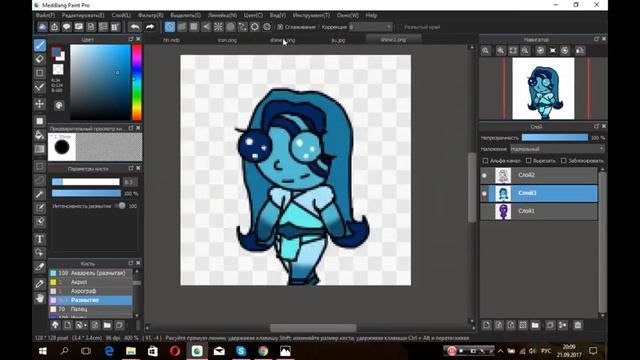Select the Text tool
This screenshot has width=640, height=360.
[40, 239]
